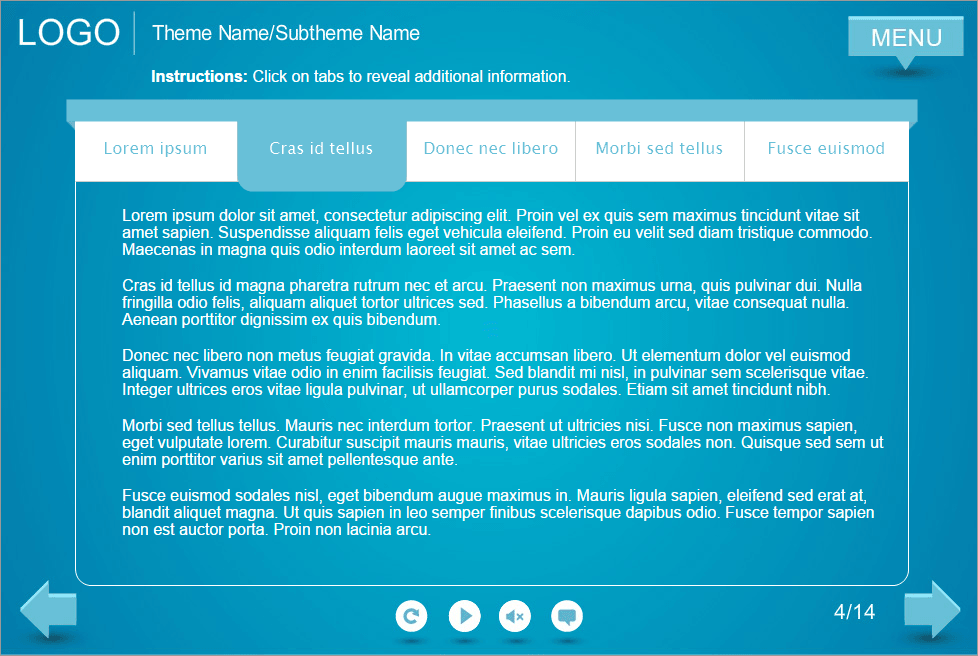This screenshot has height=656, width=978.
Task: Open the course MENU
Action: (905, 38)
